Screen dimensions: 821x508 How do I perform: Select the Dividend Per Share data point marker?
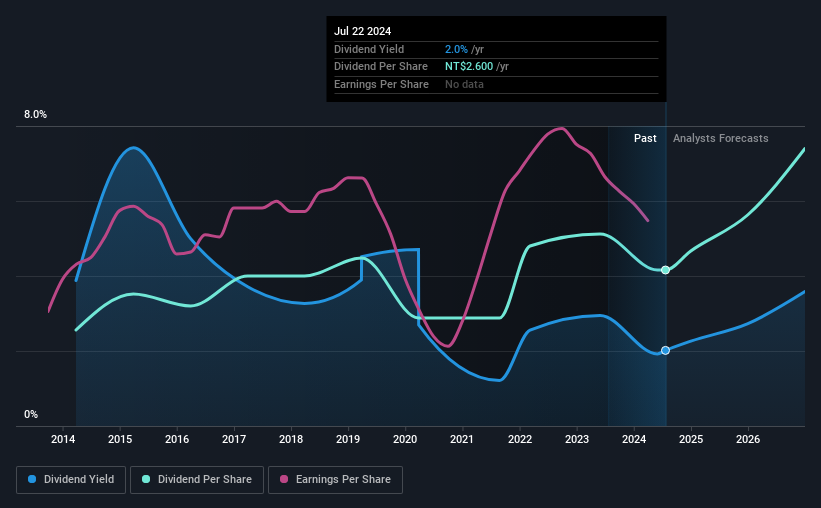pos(665,270)
